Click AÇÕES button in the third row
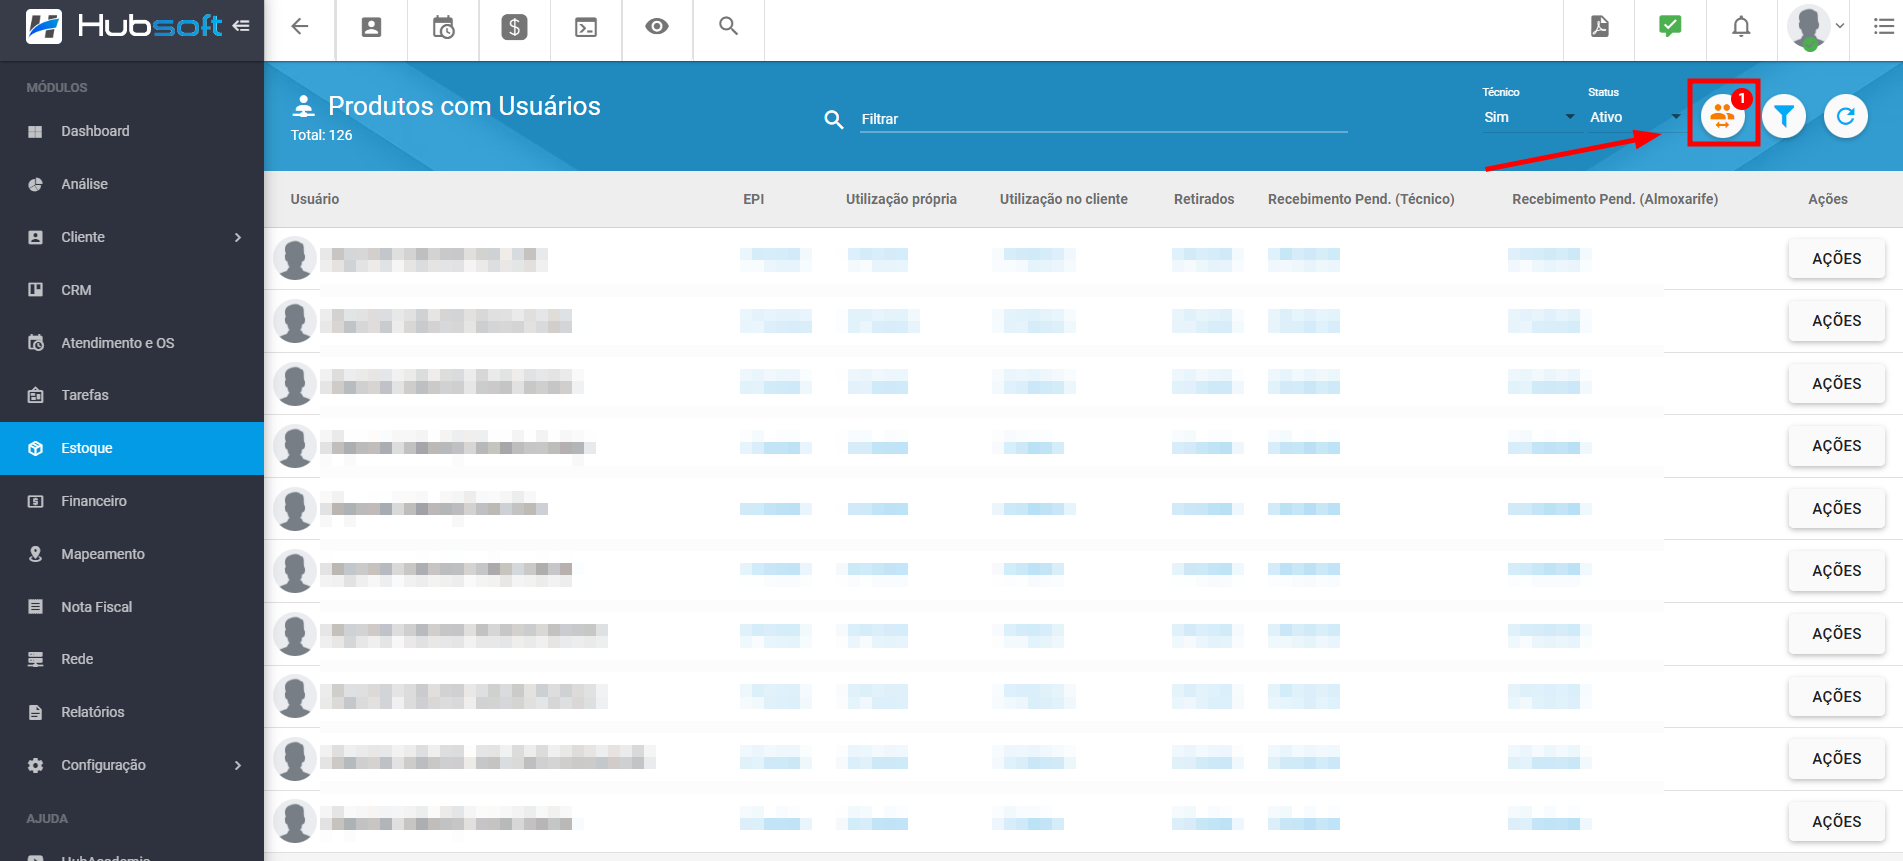The image size is (1903, 861). coord(1837,383)
